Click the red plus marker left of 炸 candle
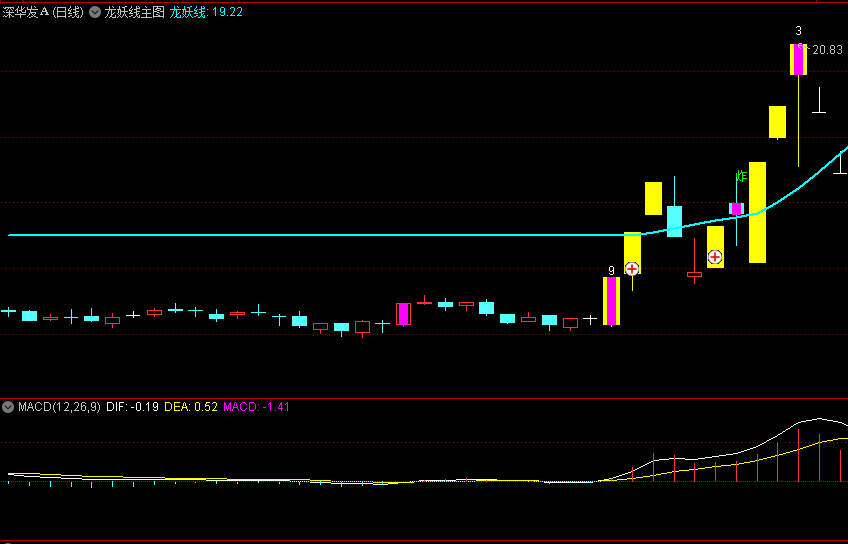This screenshot has width=848, height=544. (715, 257)
